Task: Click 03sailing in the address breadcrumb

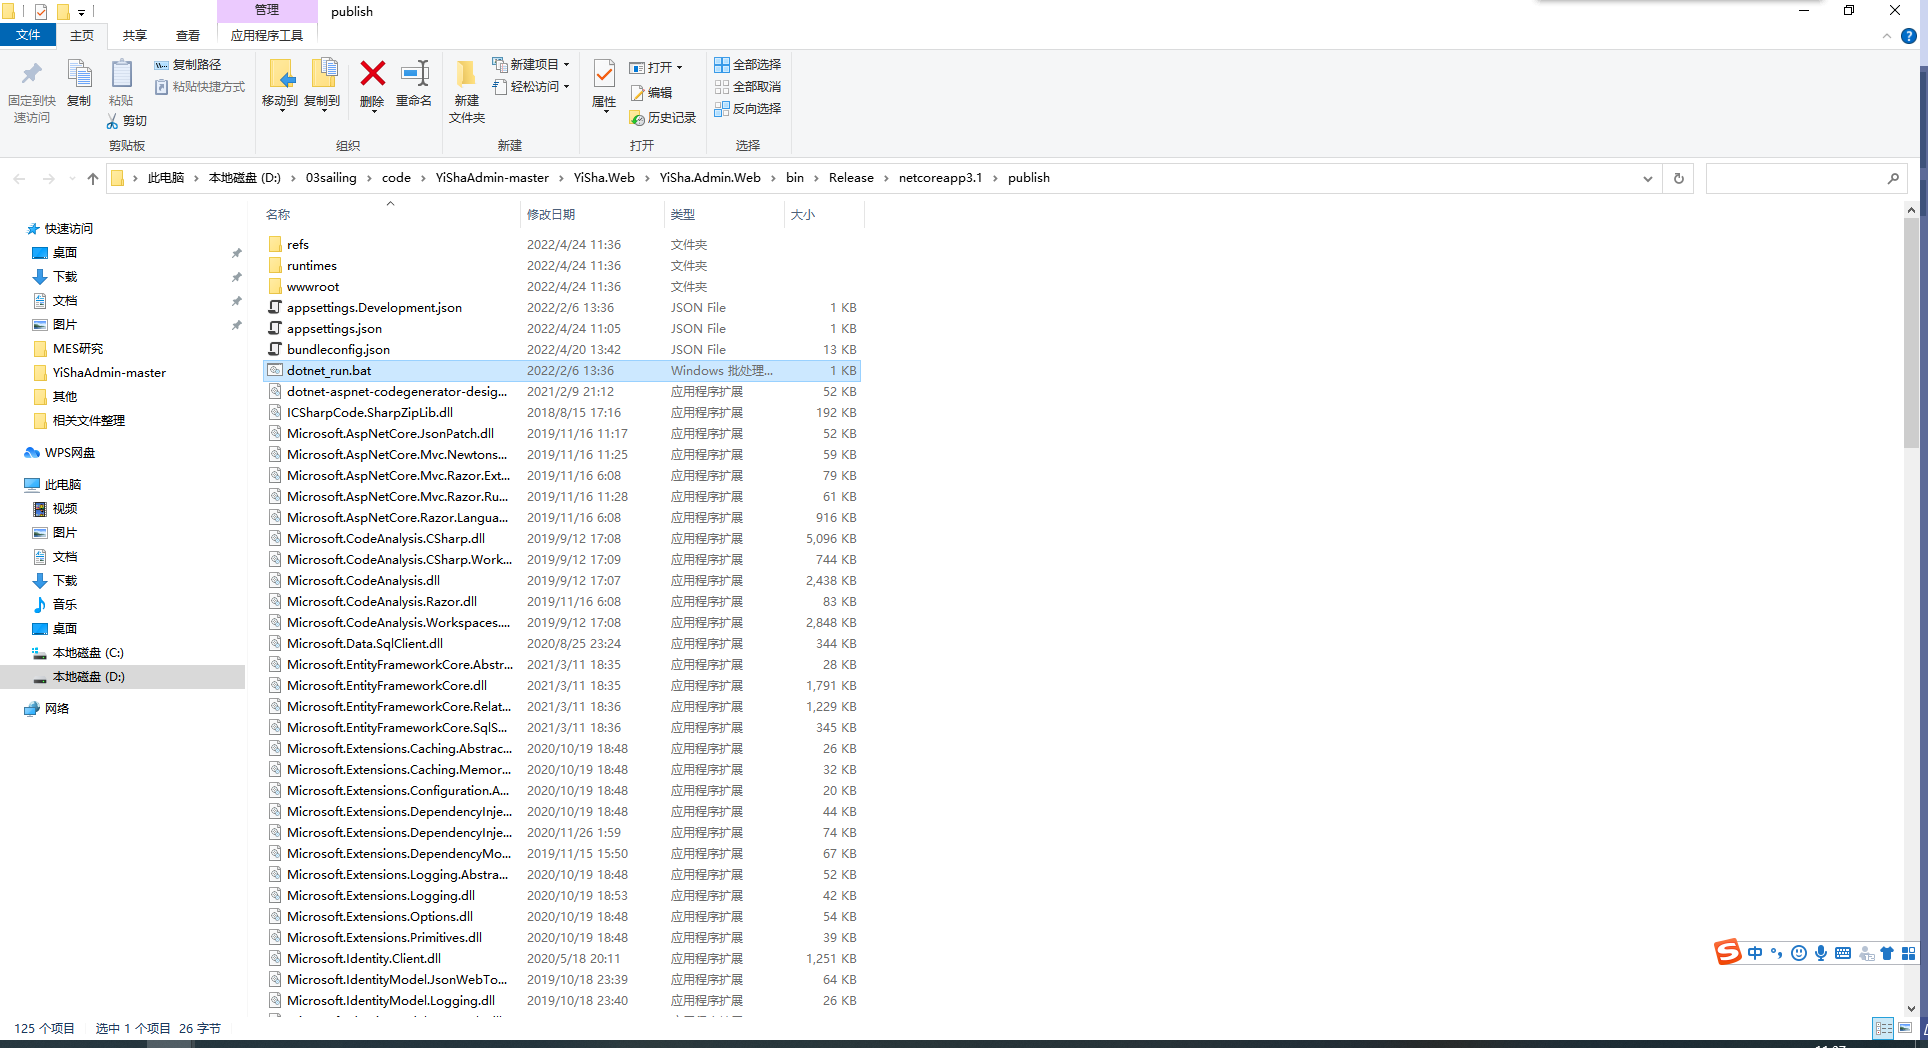Action: (x=331, y=178)
